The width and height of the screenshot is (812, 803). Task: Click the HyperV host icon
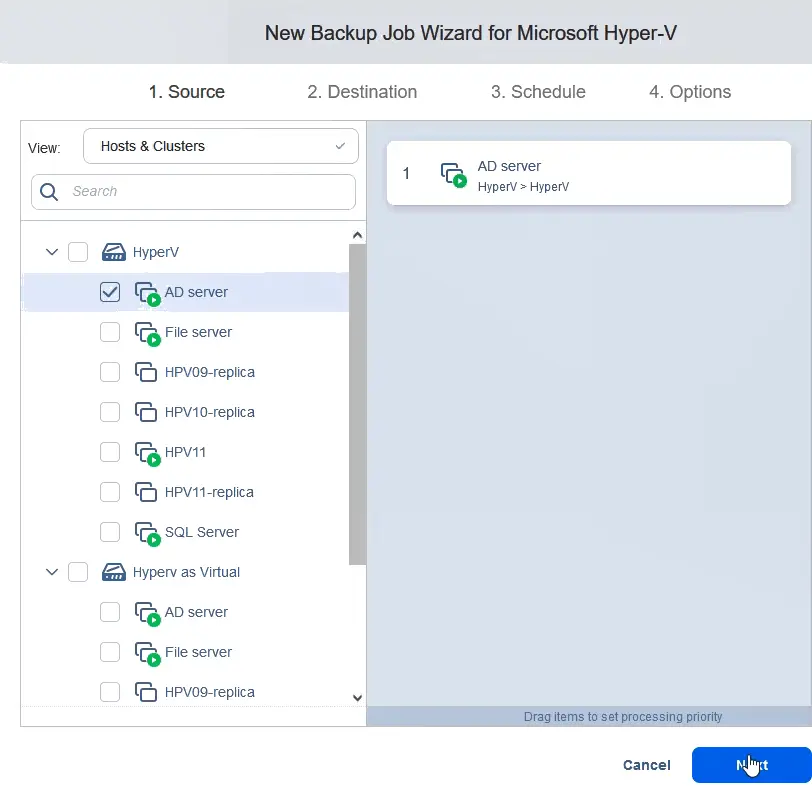point(113,252)
